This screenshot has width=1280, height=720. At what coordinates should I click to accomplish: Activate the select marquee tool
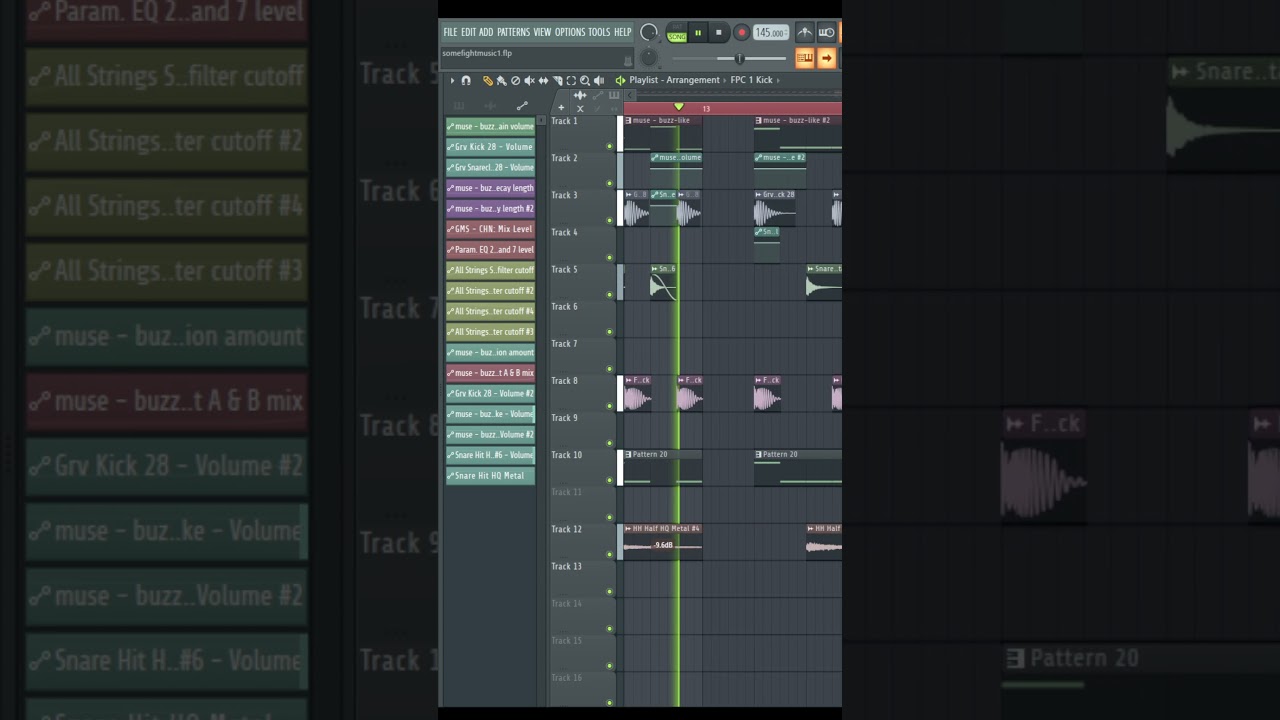571,80
